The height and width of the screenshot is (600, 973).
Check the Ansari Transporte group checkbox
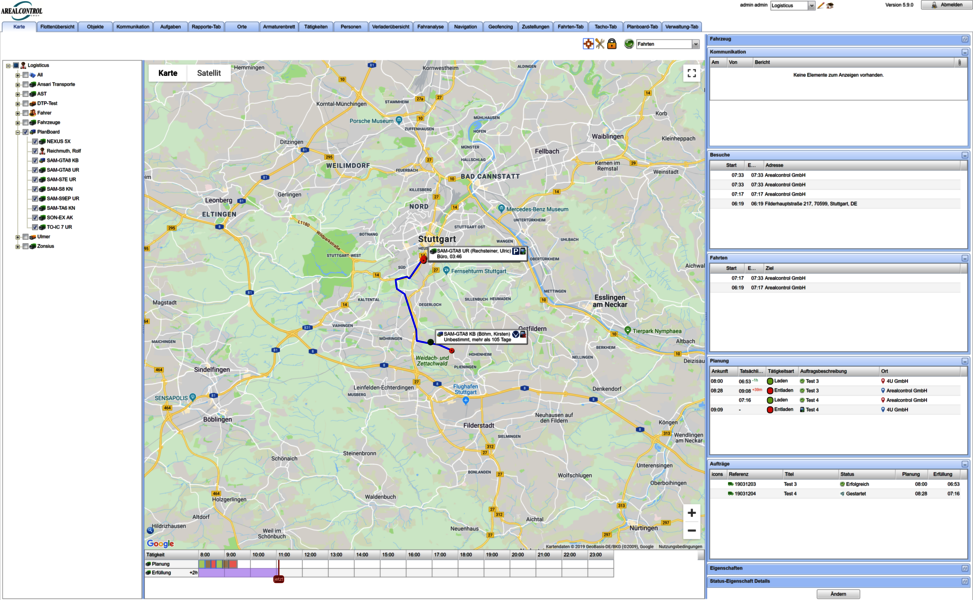(x=25, y=84)
